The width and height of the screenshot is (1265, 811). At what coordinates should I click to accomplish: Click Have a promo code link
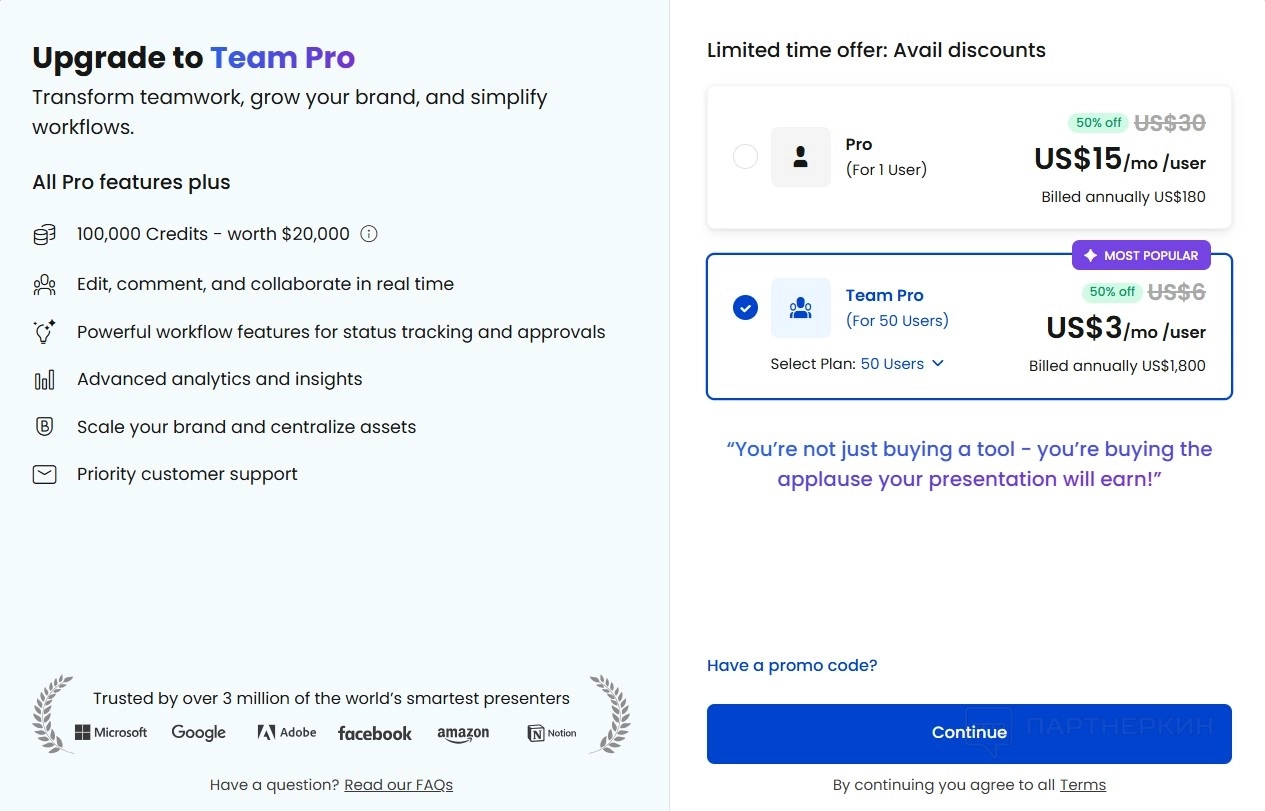click(792, 666)
